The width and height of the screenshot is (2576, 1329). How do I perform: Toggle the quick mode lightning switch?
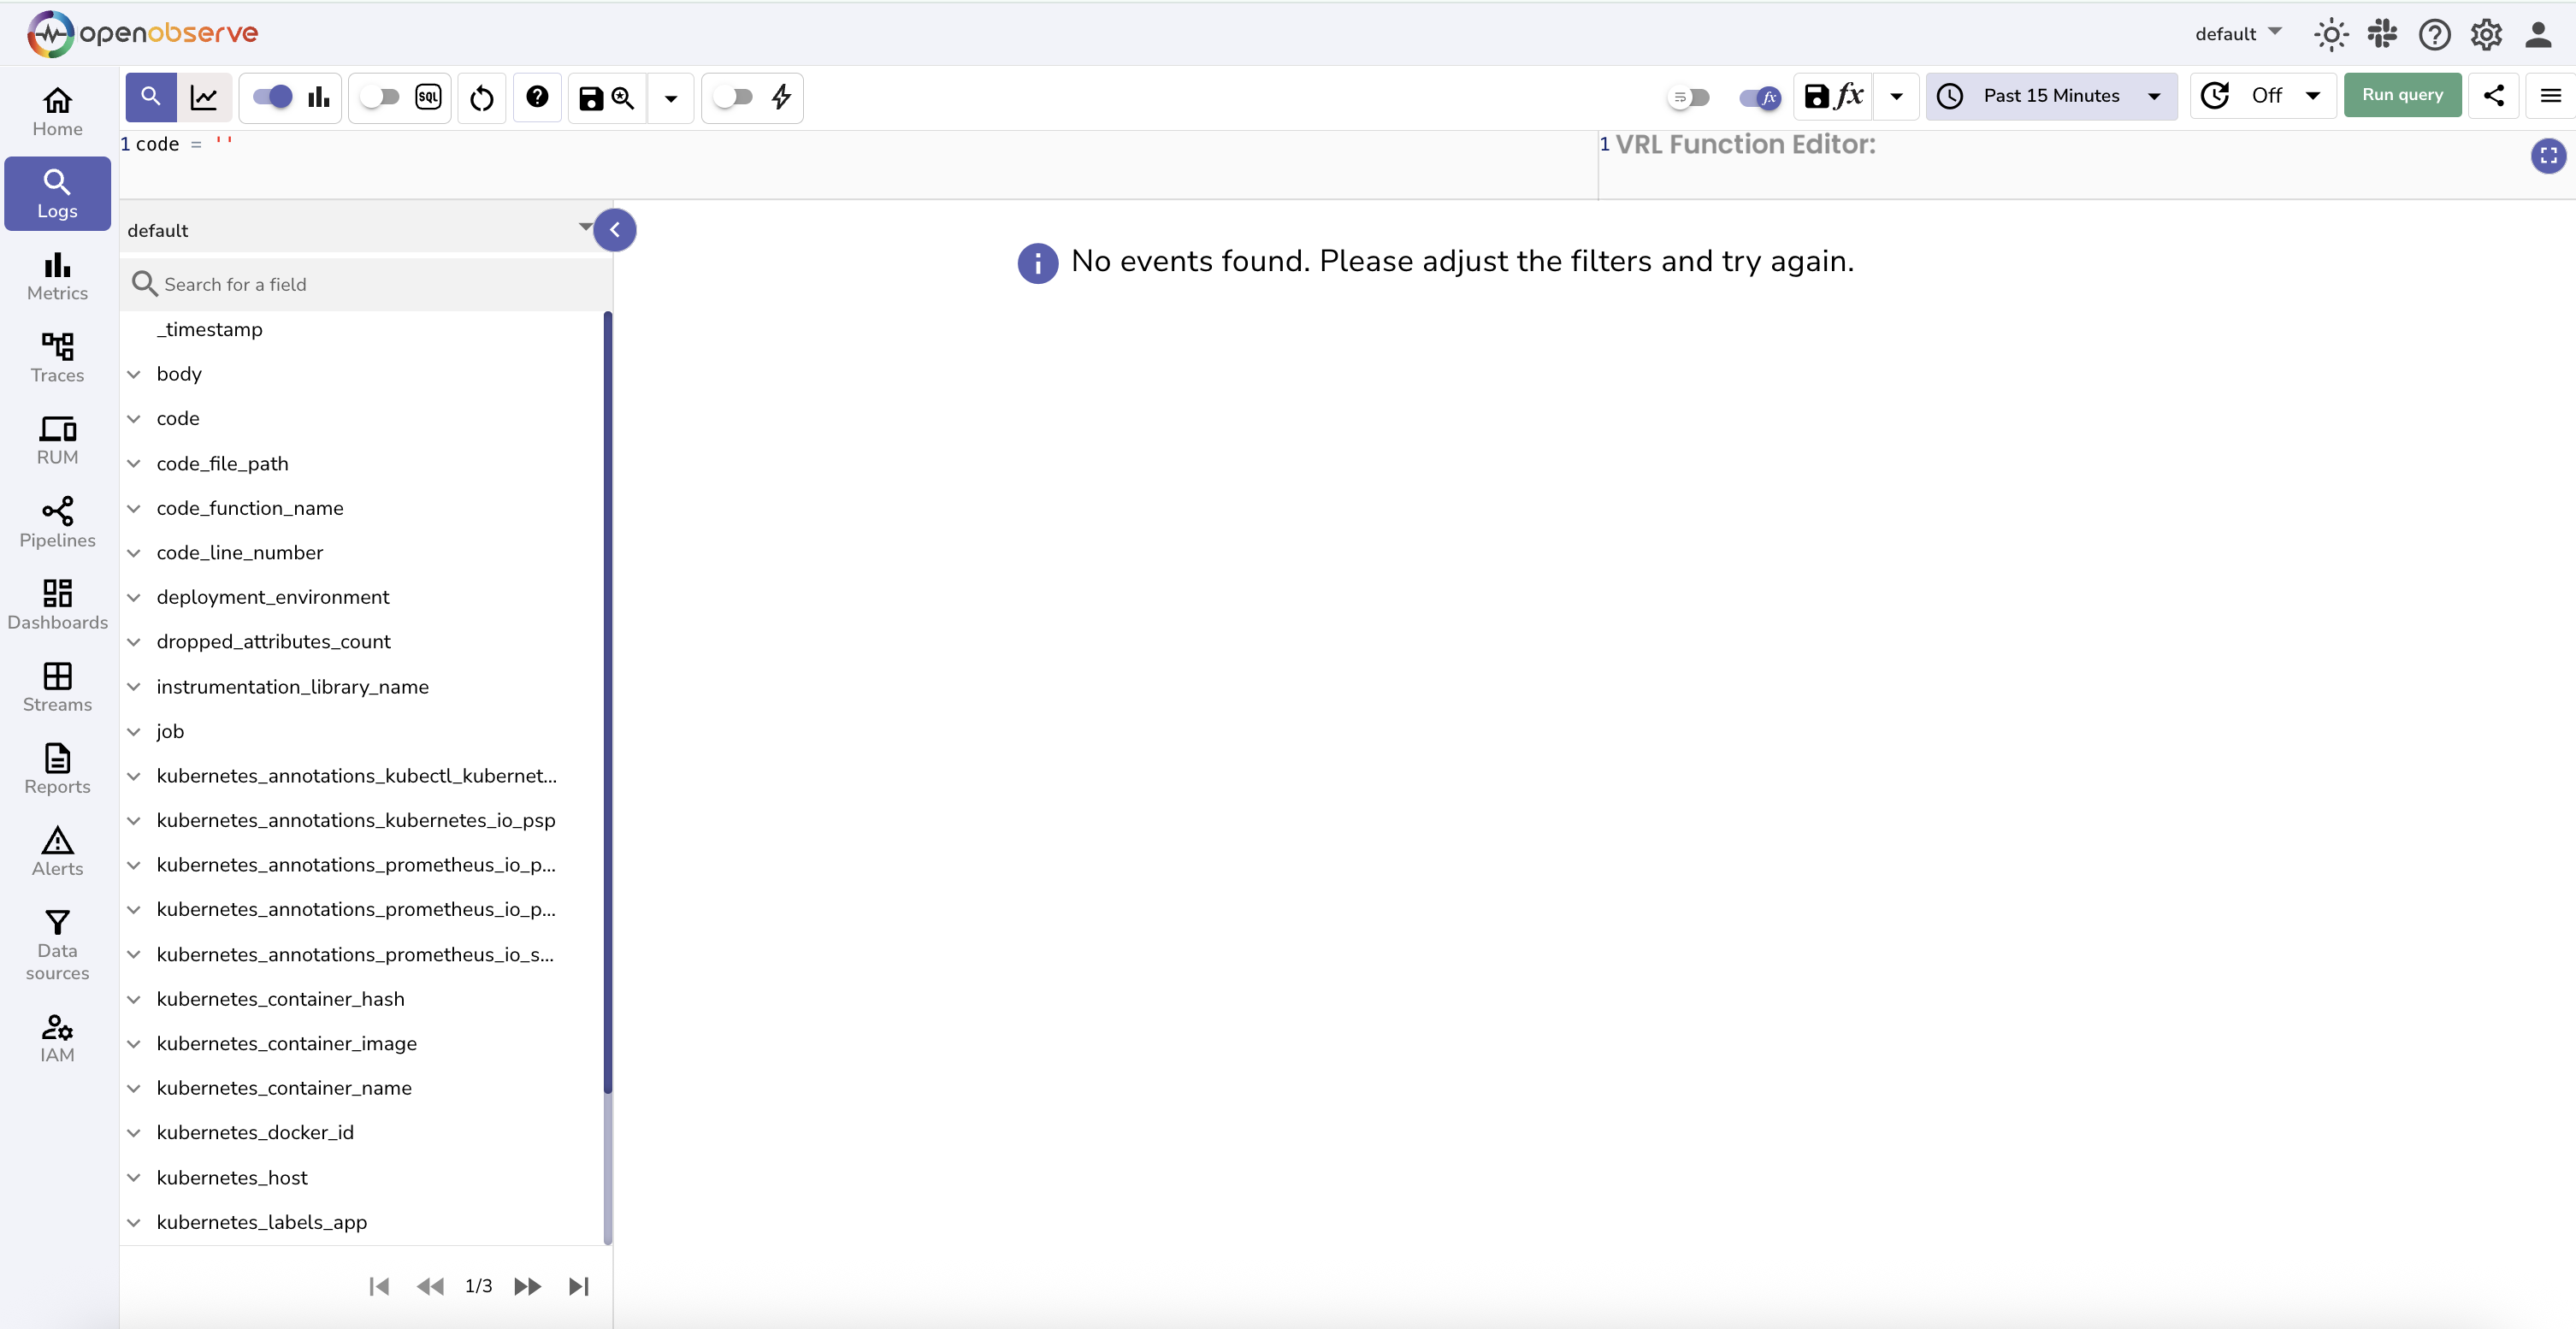[x=733, y=97]
